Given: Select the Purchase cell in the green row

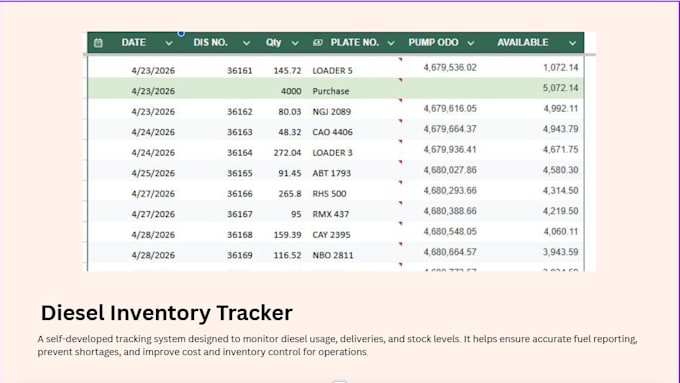Looking at the screenshot, I should (x=331, y=91).
